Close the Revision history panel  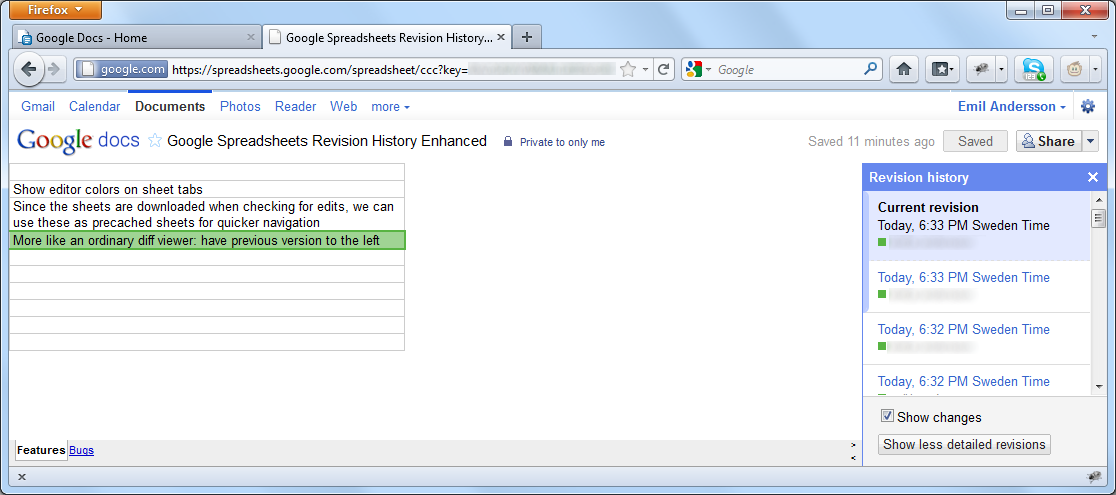[1093, 177]
